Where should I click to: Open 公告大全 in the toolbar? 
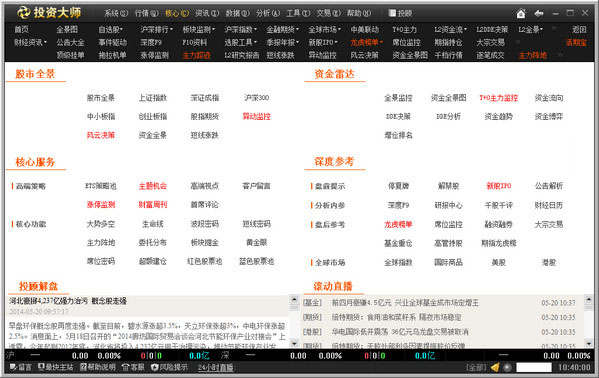pyautogui.click(x=70, y=42)
